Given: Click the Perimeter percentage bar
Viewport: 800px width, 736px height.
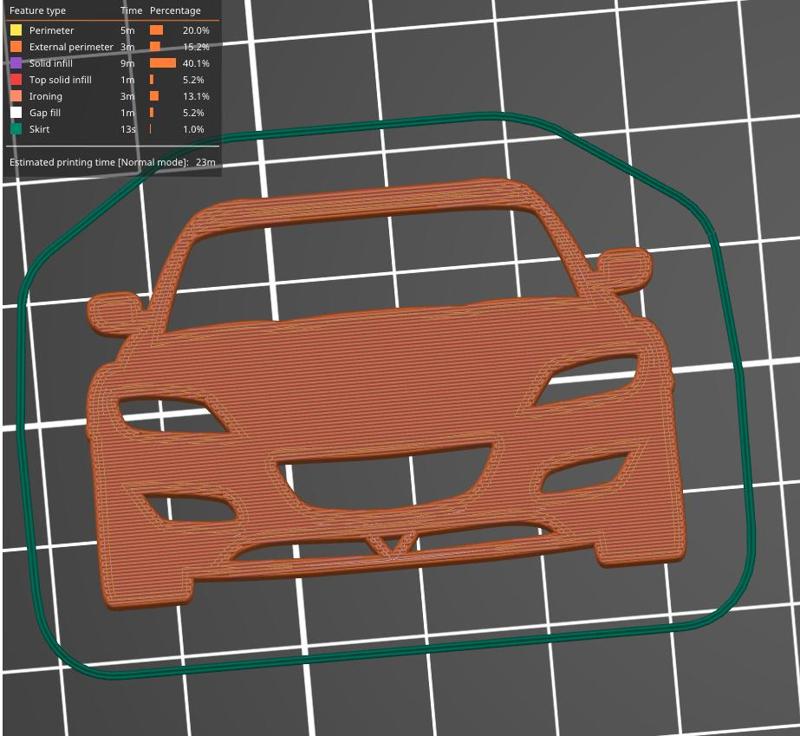Looking at the screenshot, I should click(157, 30).
